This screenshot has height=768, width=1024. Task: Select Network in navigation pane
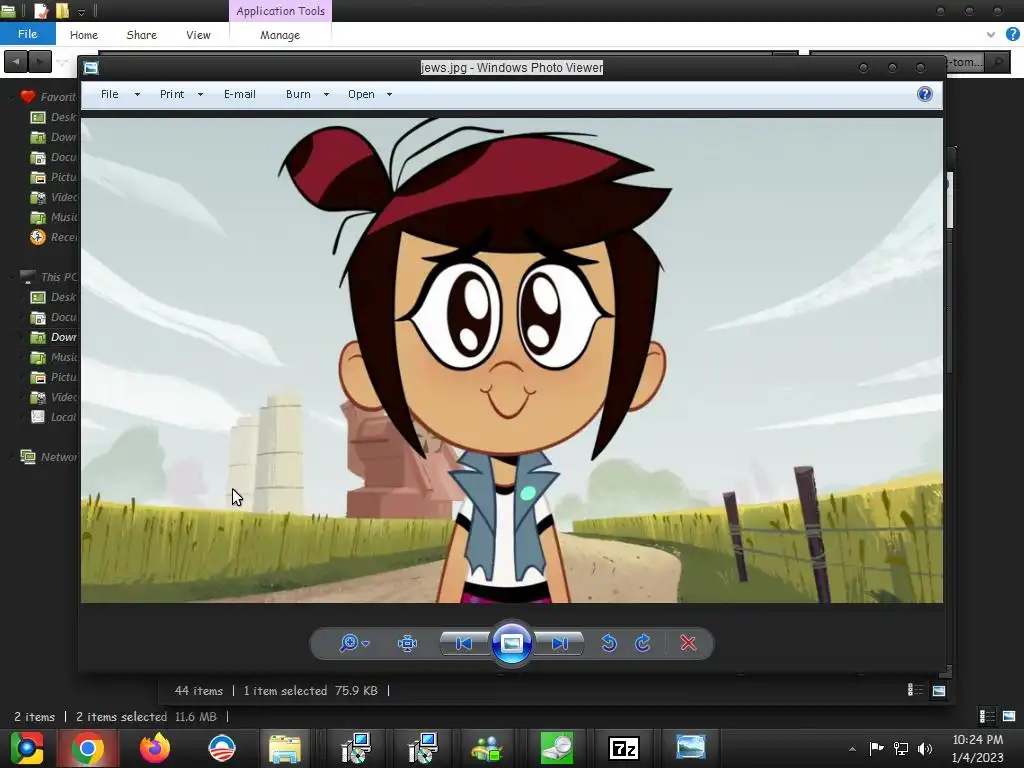click(x=50, y=456)
